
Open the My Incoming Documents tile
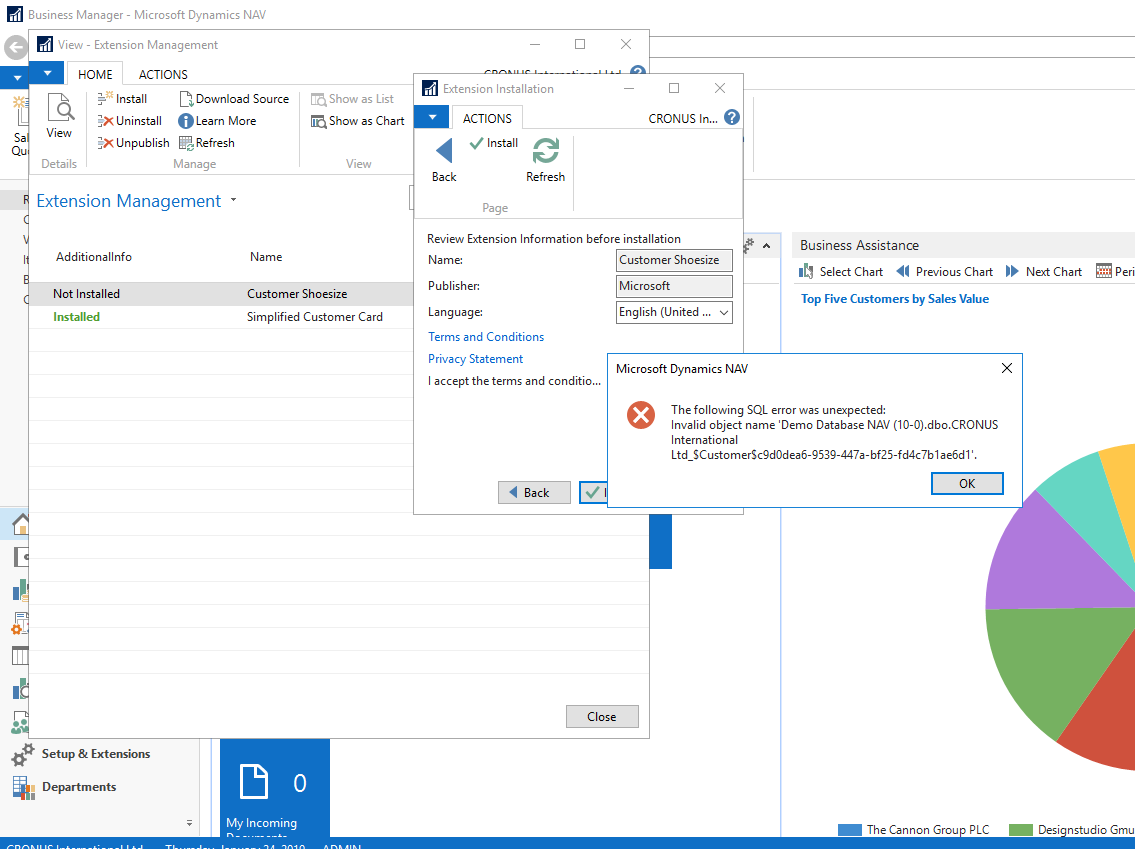(x=275, y=789)
